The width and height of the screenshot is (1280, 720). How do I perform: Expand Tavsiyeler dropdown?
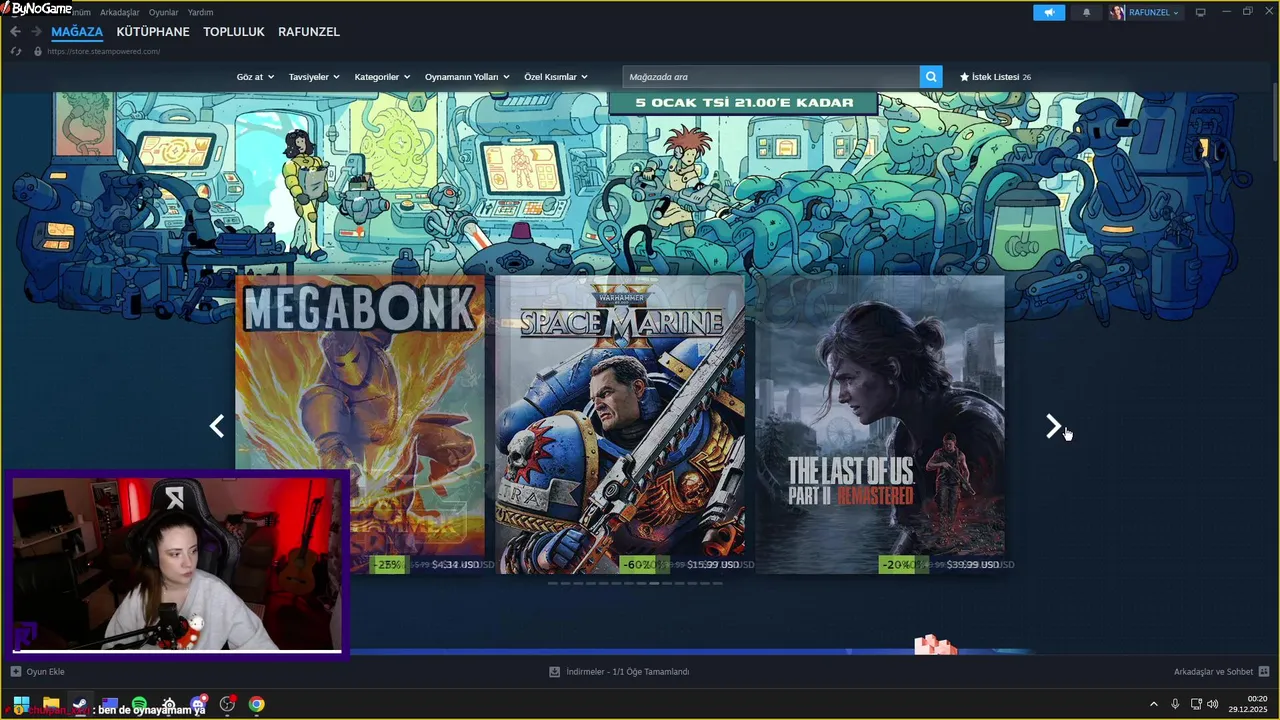314,77
